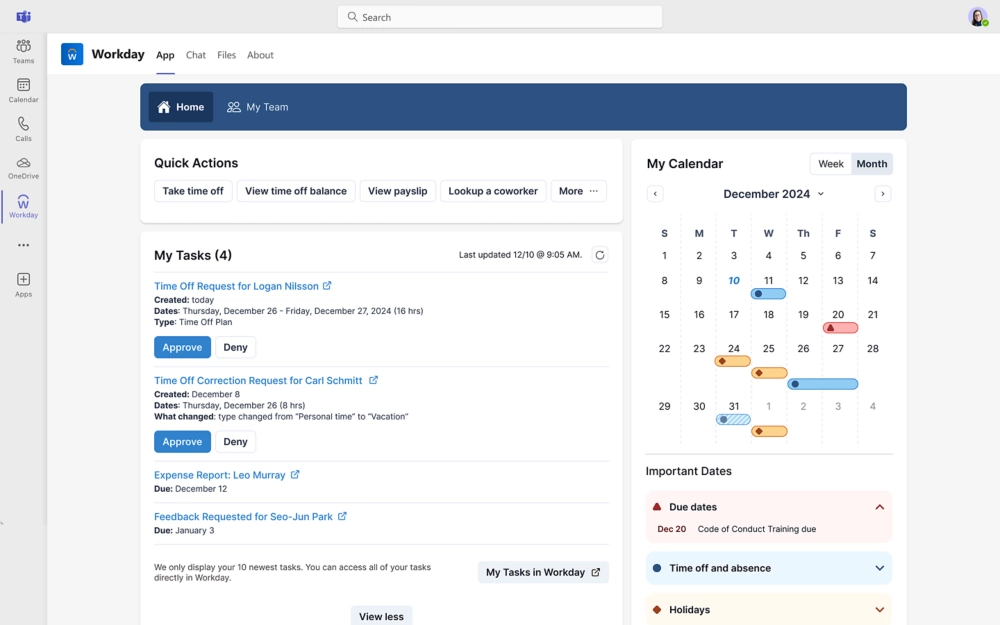Viewport: 1000px width, 625px height.
Task: Switch calendar to Week view
Action: point(830,164)
